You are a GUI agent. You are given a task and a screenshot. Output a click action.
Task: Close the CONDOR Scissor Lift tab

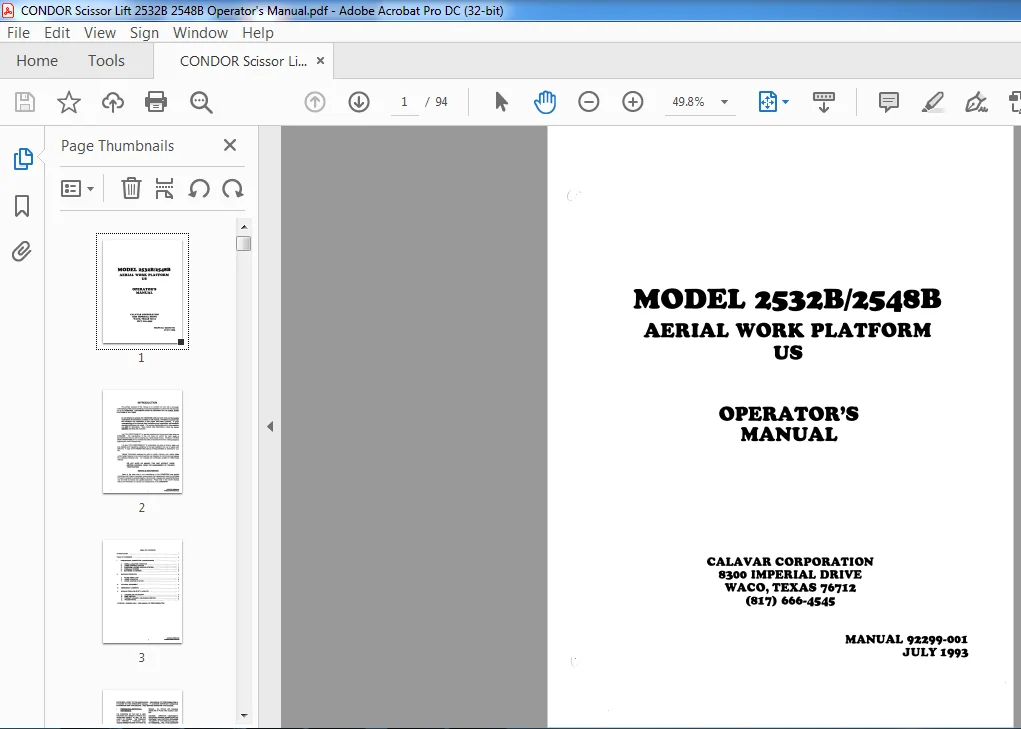(320, 61)
